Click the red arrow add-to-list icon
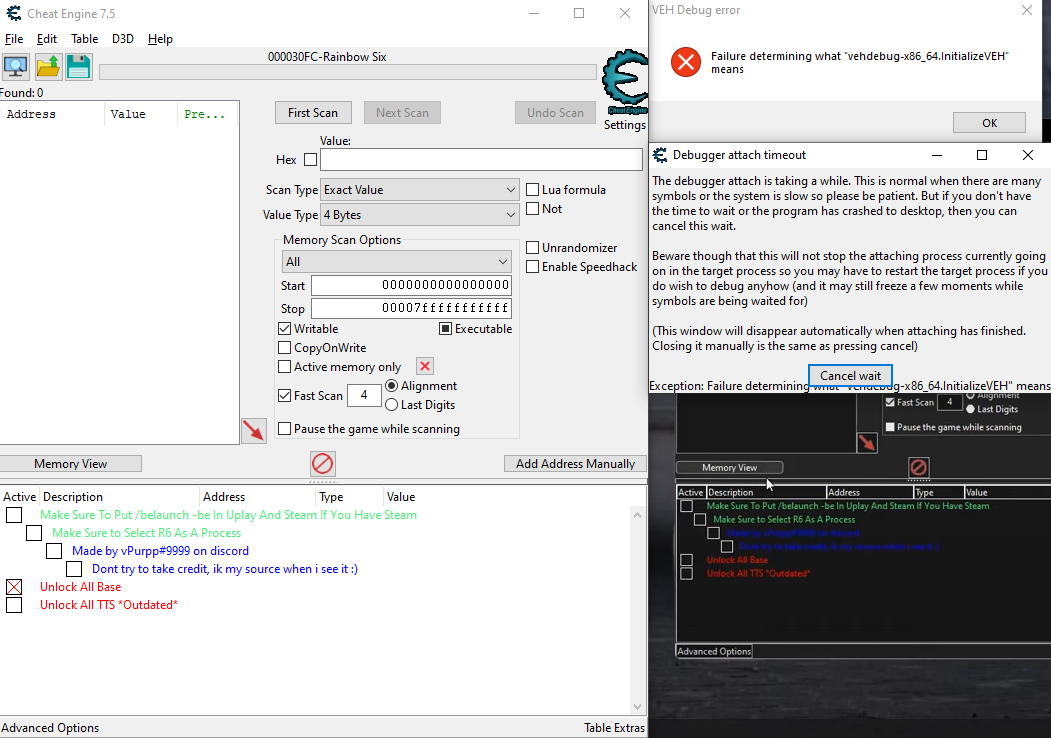Image resolution: width=1051 pixels, height=738 pixels. (x=254, y=431)
